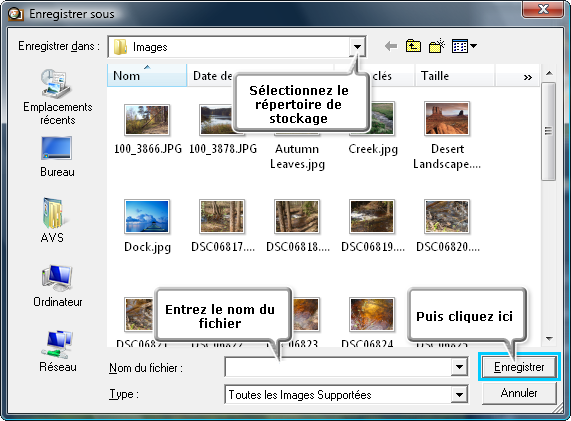Select the DSC06817 image thumbnail

pyautogui.click(x=222, y=216)
